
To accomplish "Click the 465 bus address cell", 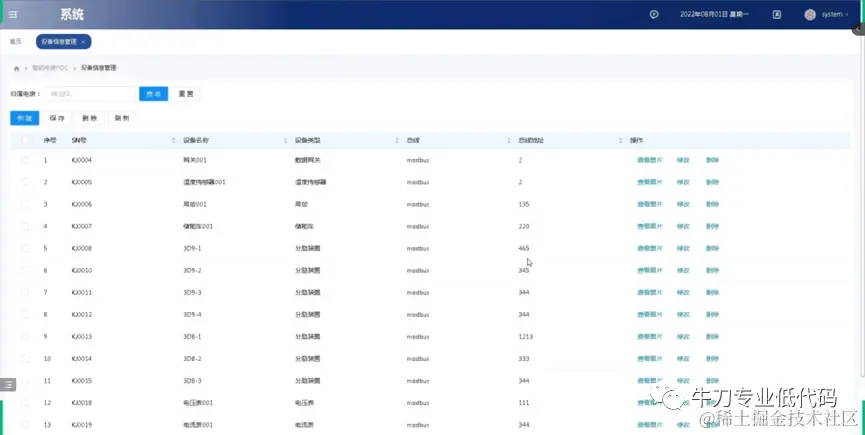I will pyautogui.click(x=524, y=248).
